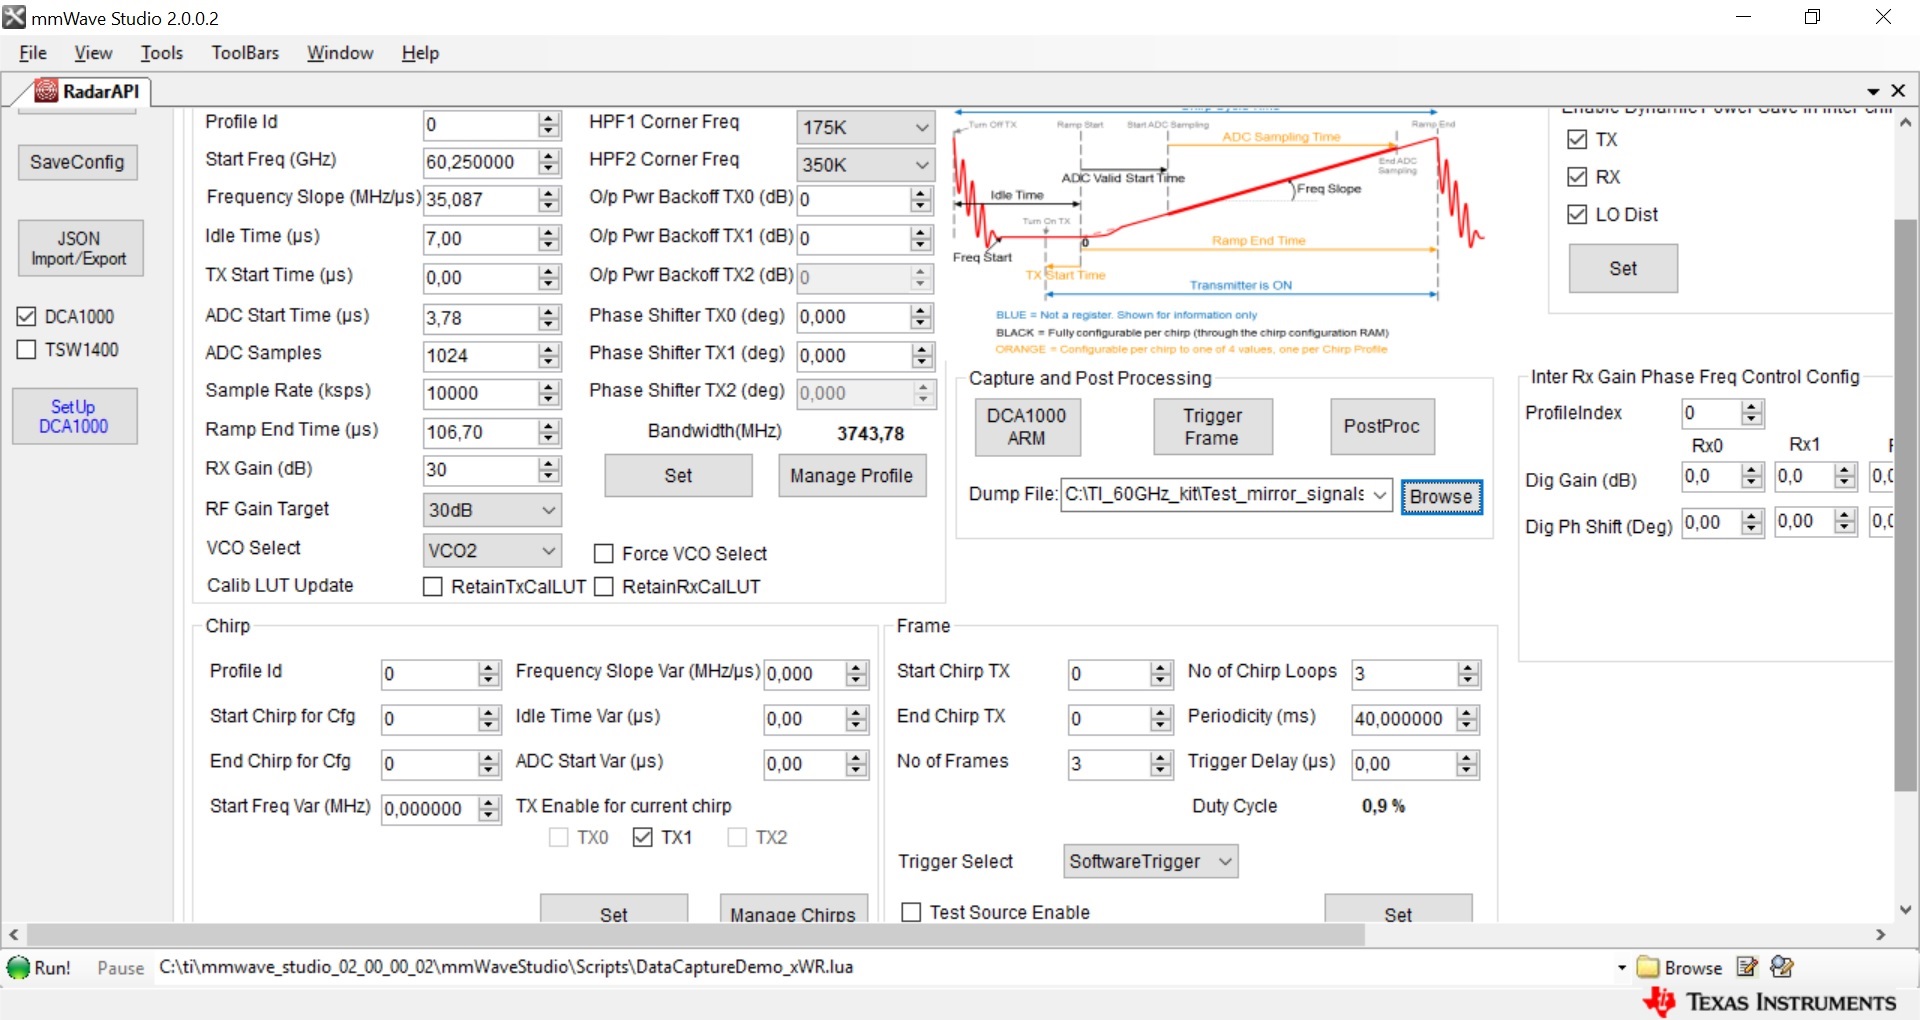The image size is (1920, 1020).
Task: Click Pause next to Run!
Action: click(120, 968)
